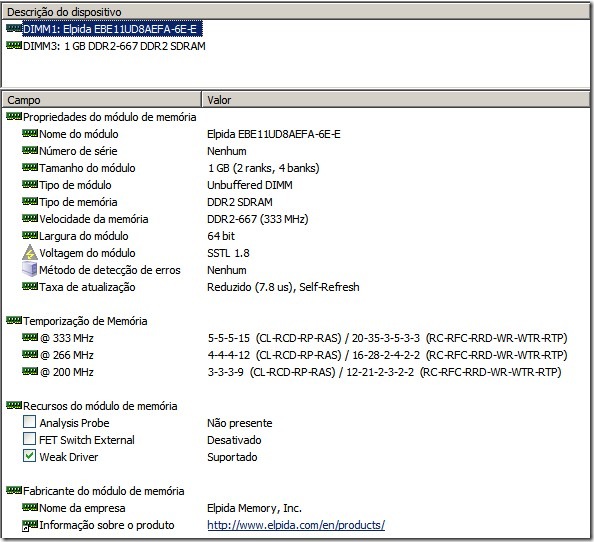Click the Propriedades do módulo de memória section icon
This screenshot has width=594, height=542.
(14, 116)
